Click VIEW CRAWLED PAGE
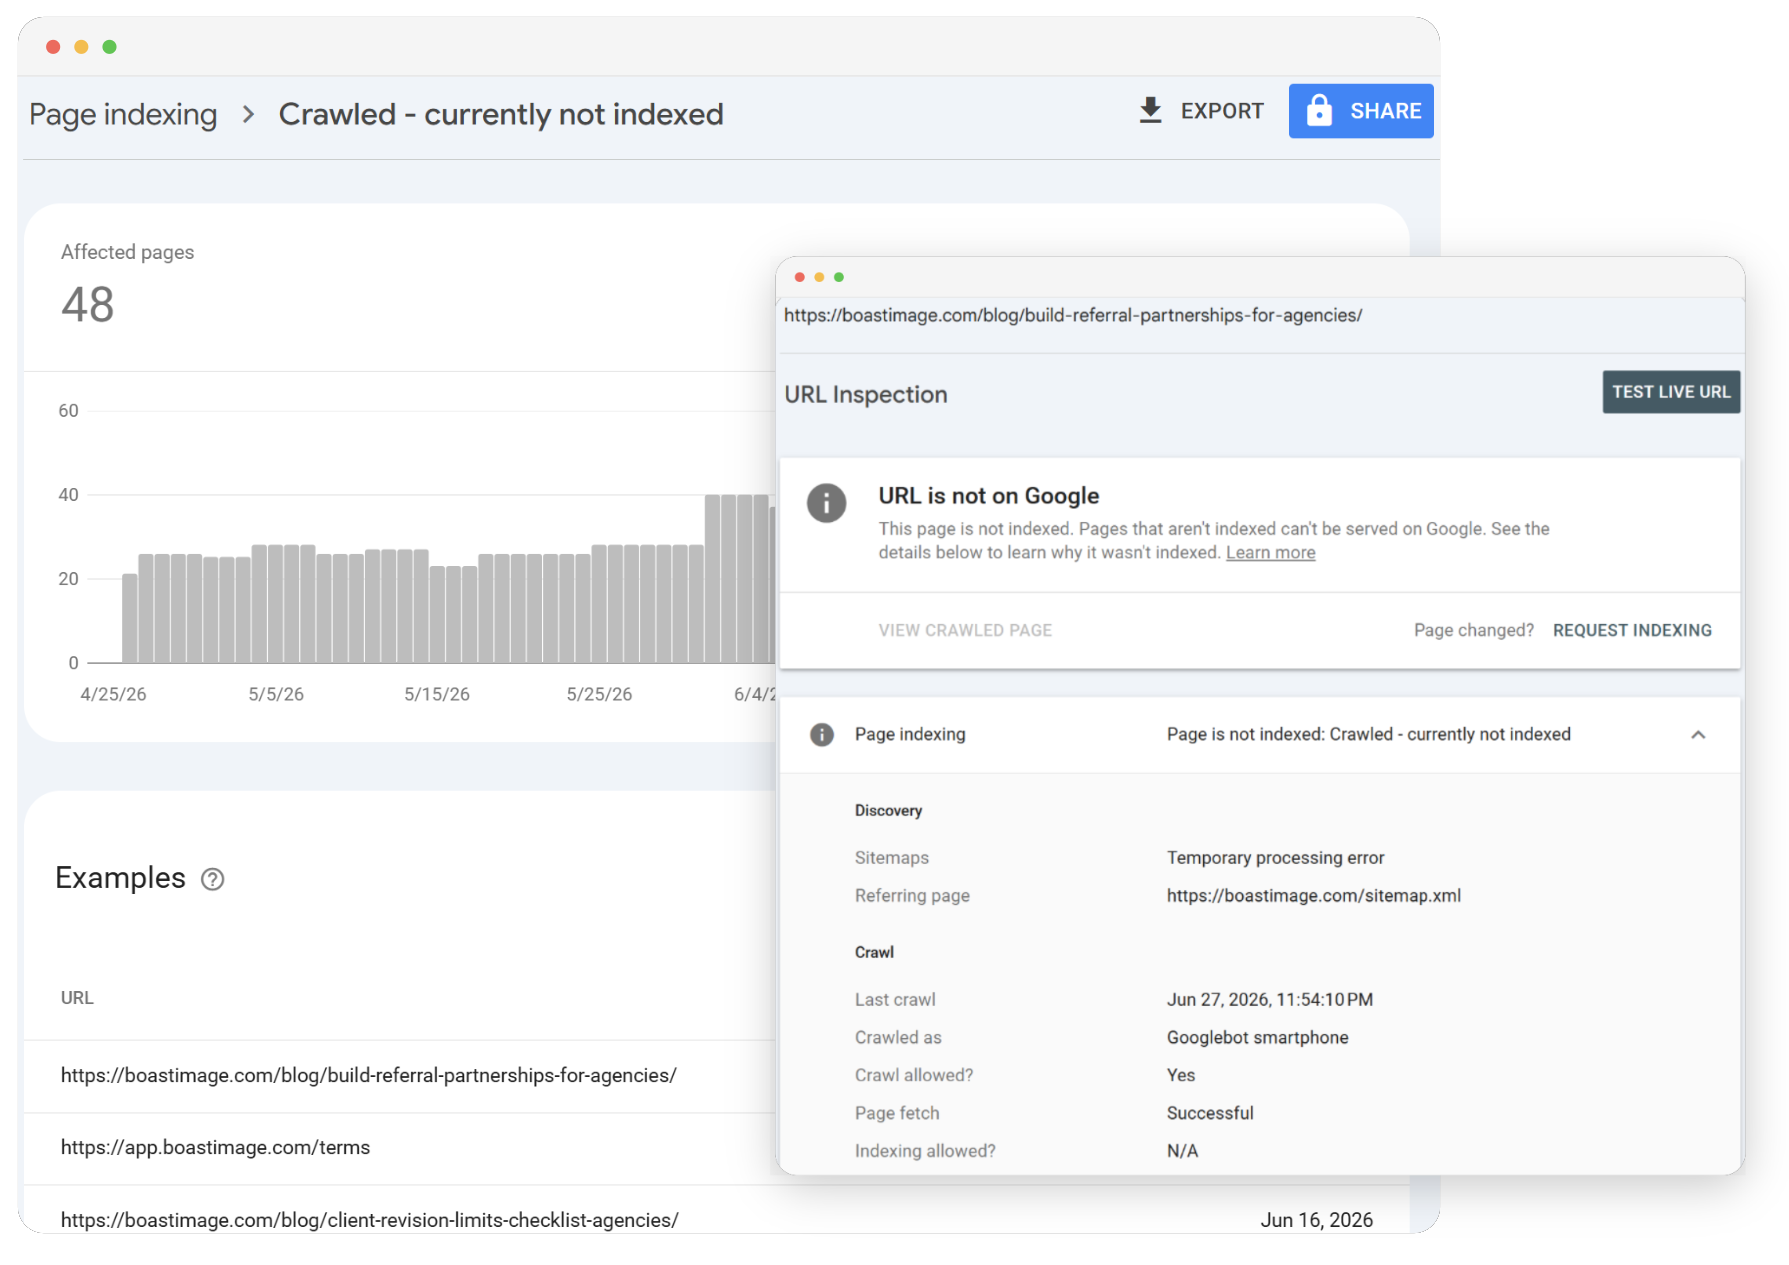The height and width of the screenshot is (1265, 1789). coord(965,630)
